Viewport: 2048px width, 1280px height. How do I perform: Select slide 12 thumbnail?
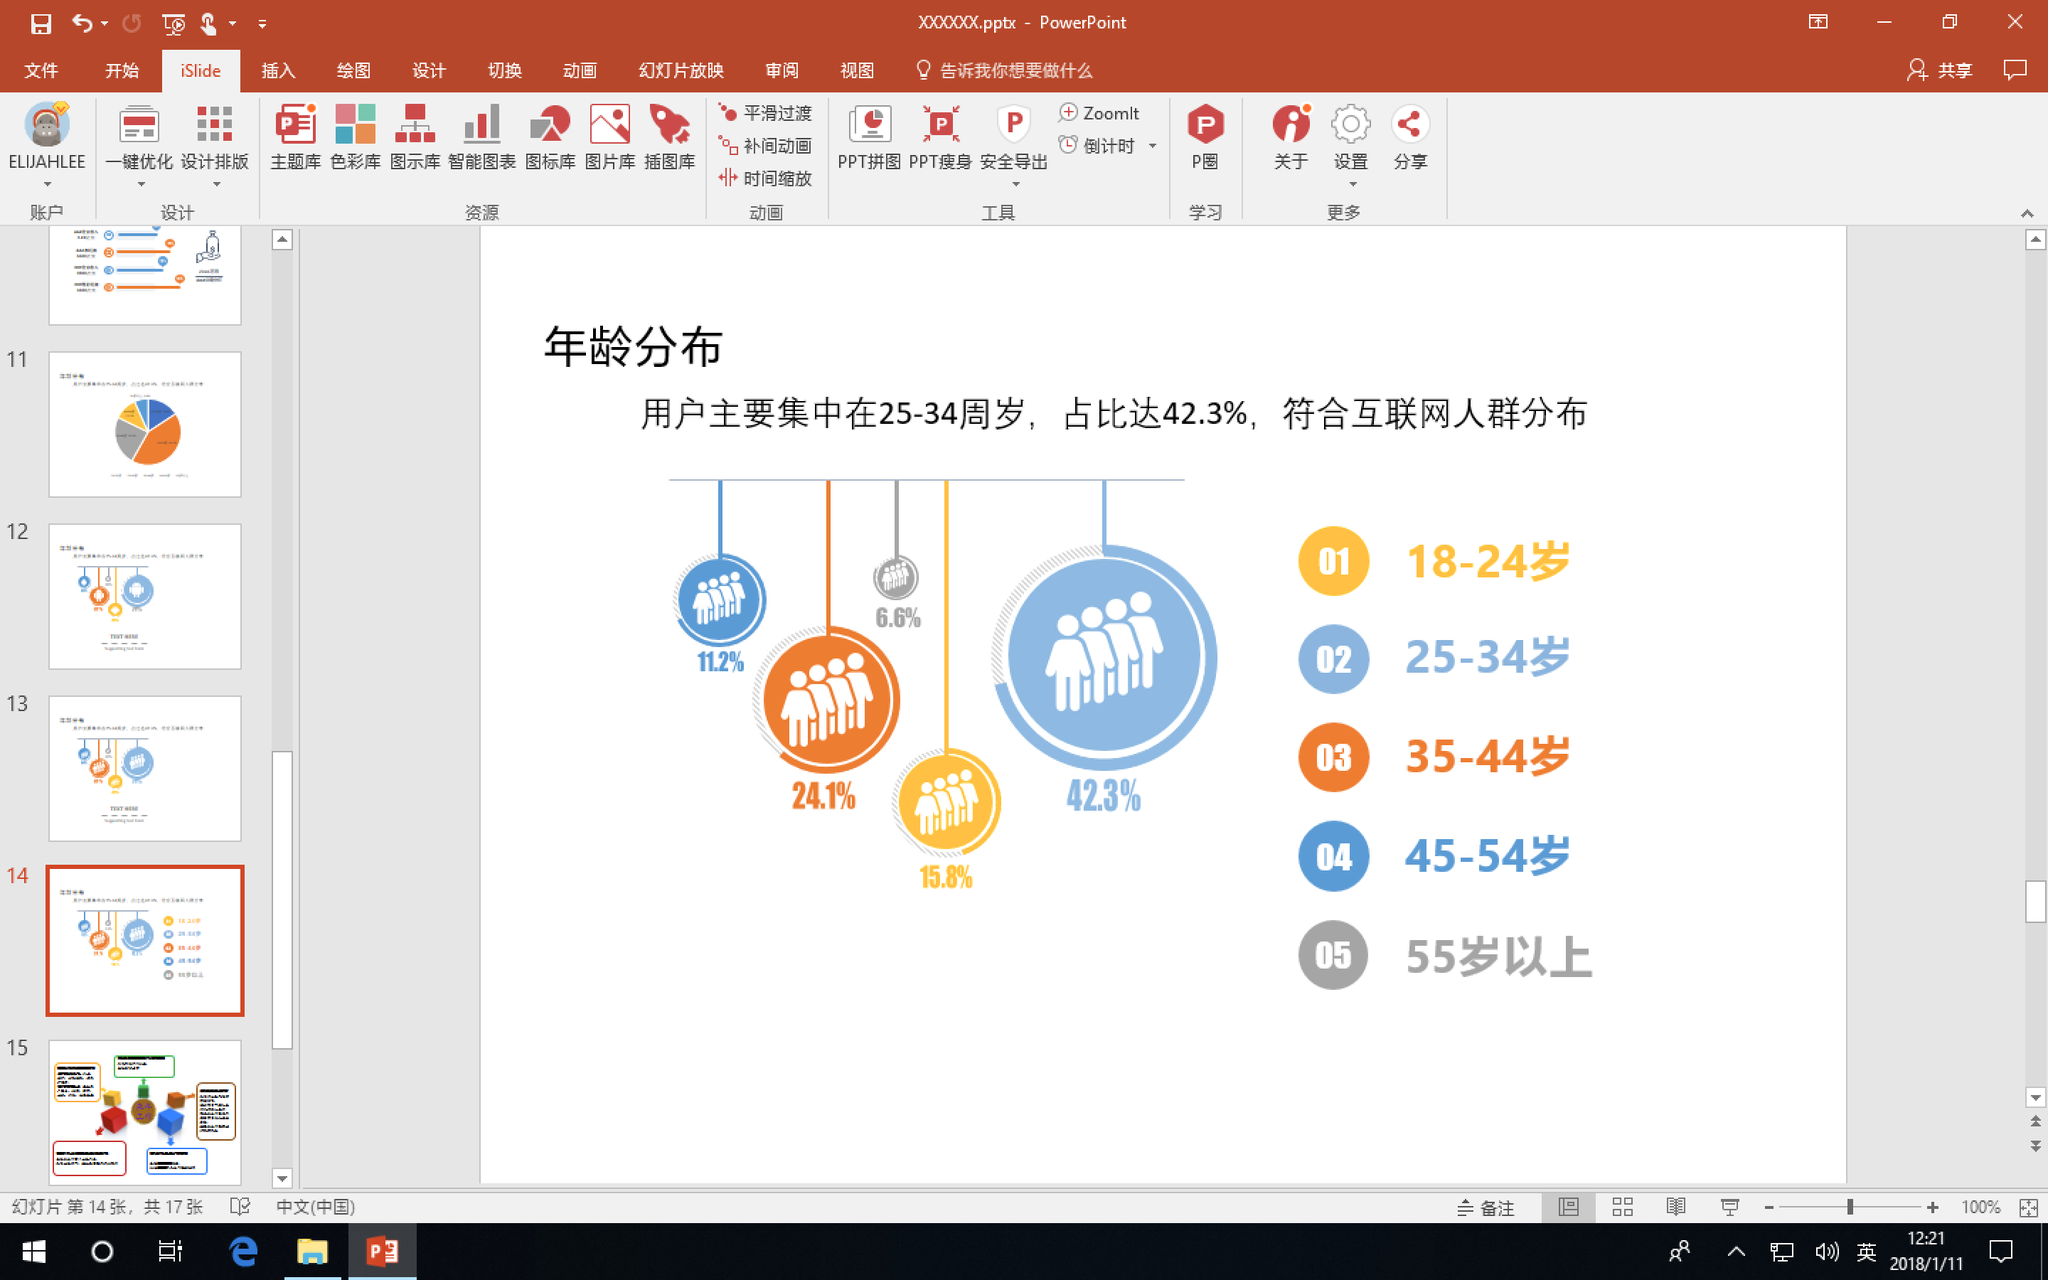145,596
